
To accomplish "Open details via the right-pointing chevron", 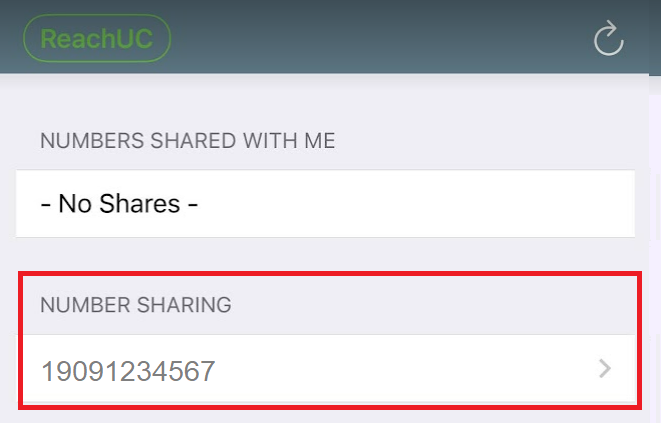I will pos(605,369).
